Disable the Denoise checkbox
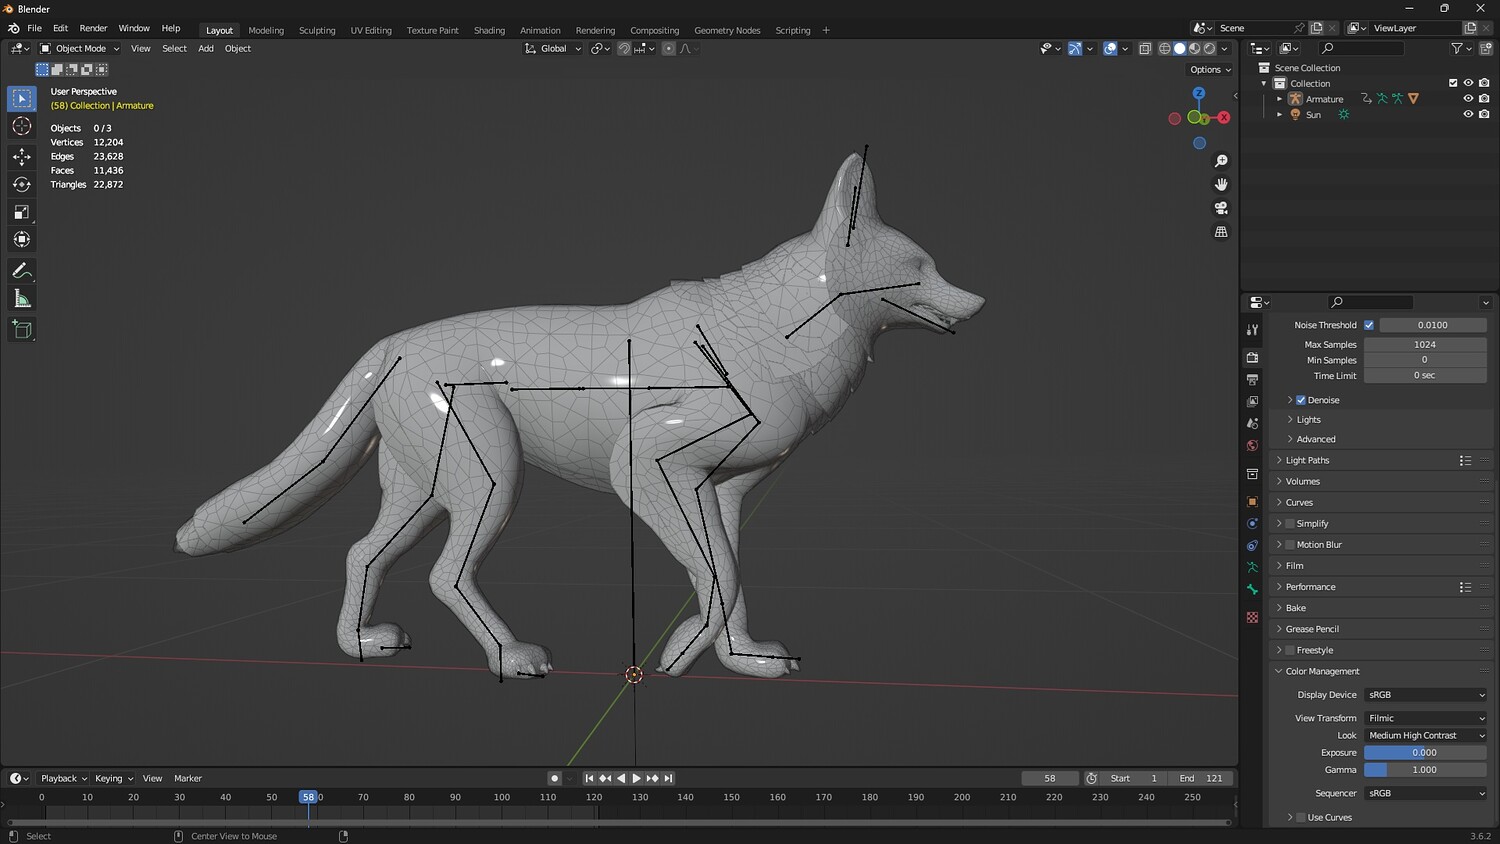The image size is (1500, 844). 1301,400
